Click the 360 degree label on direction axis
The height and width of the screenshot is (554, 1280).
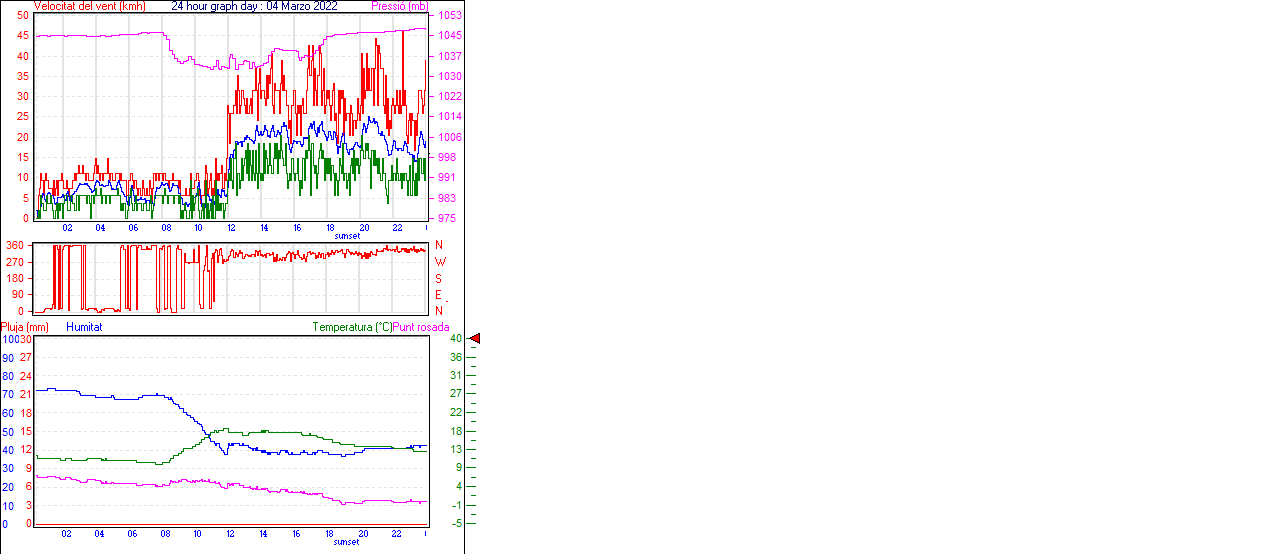click(15, 245)
